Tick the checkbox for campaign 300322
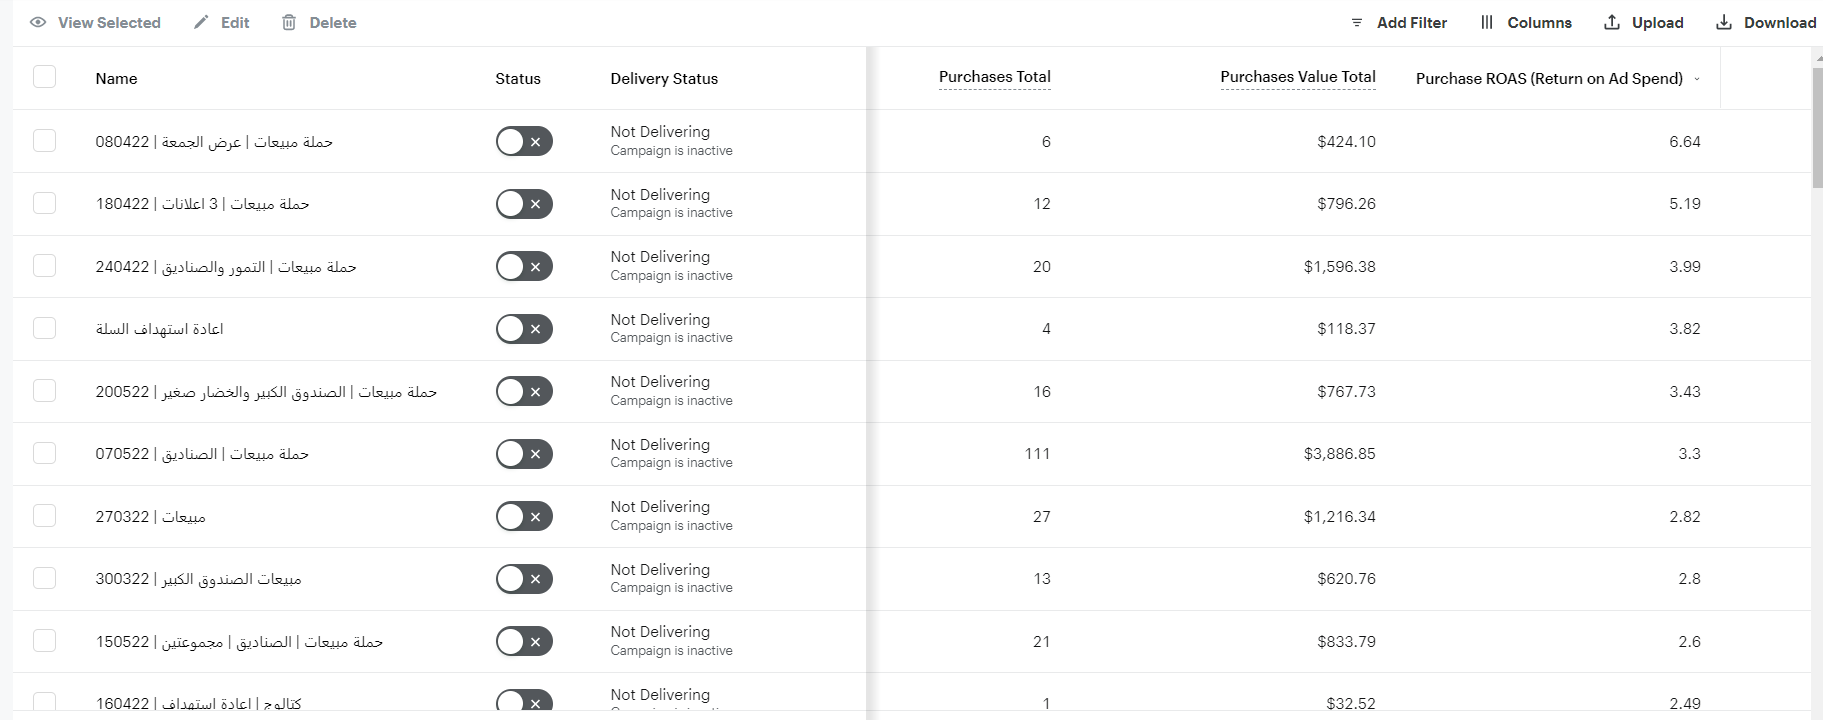 tap(45, 578)
